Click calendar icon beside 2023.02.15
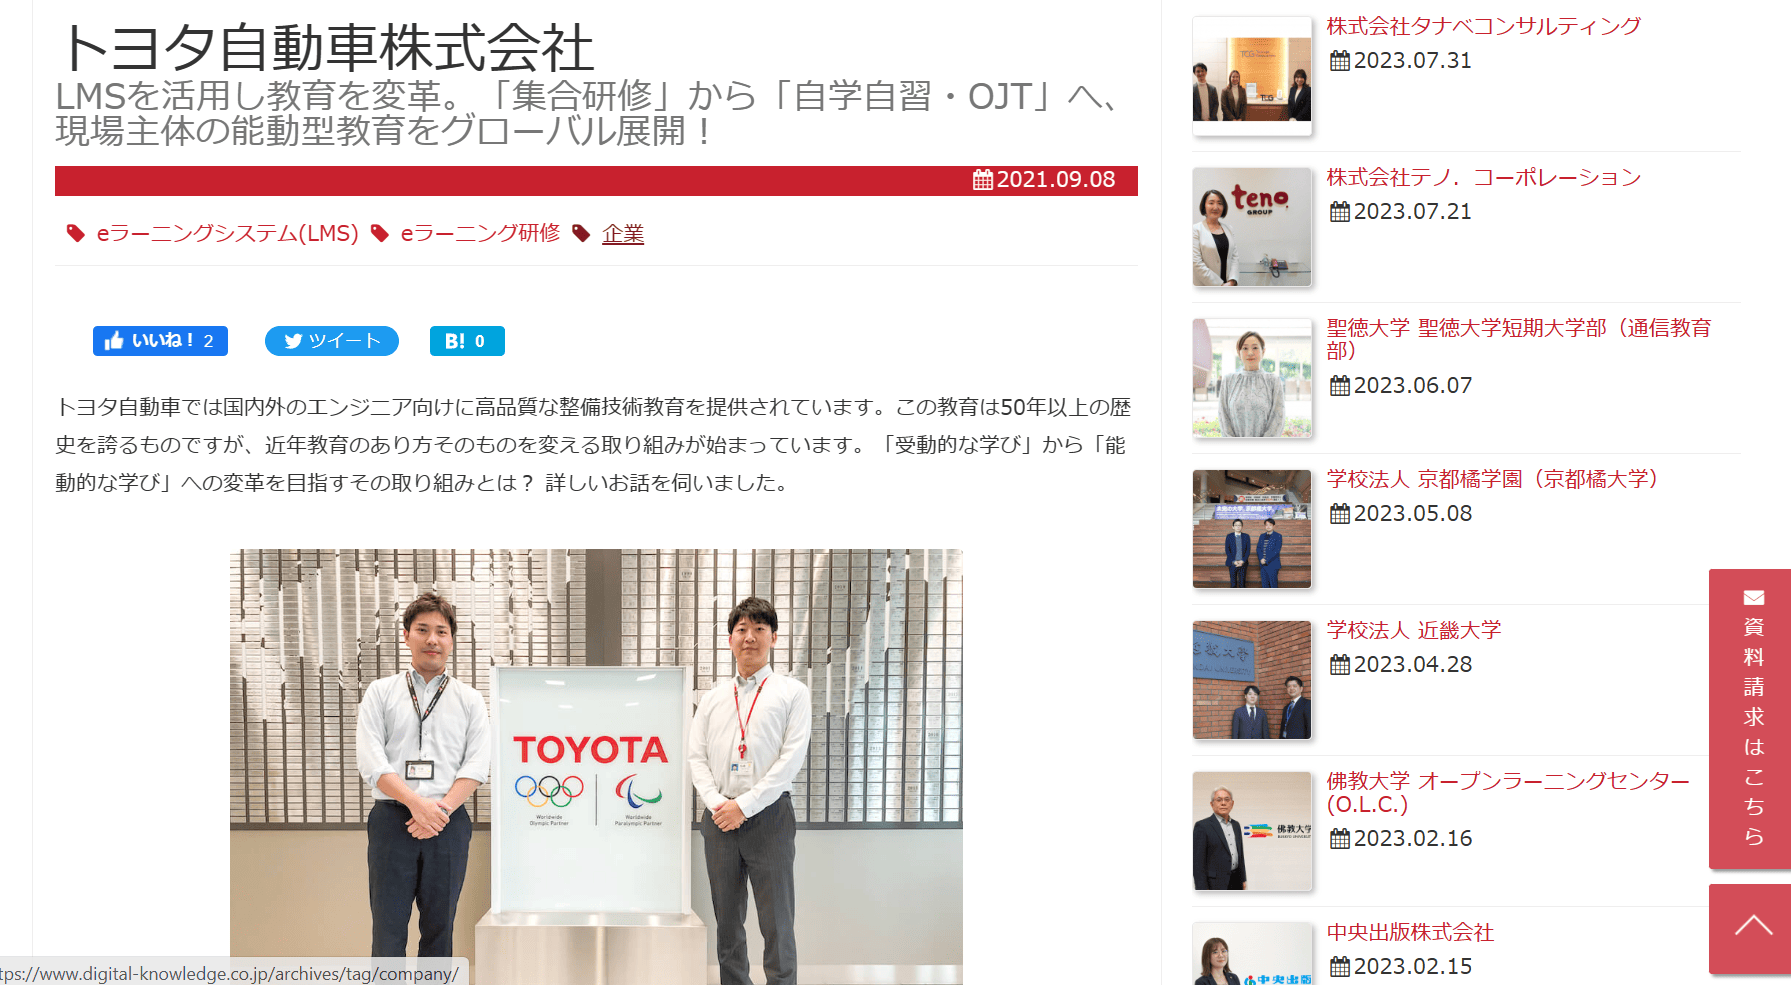Screen dimensions: 1791x985 1340,967
